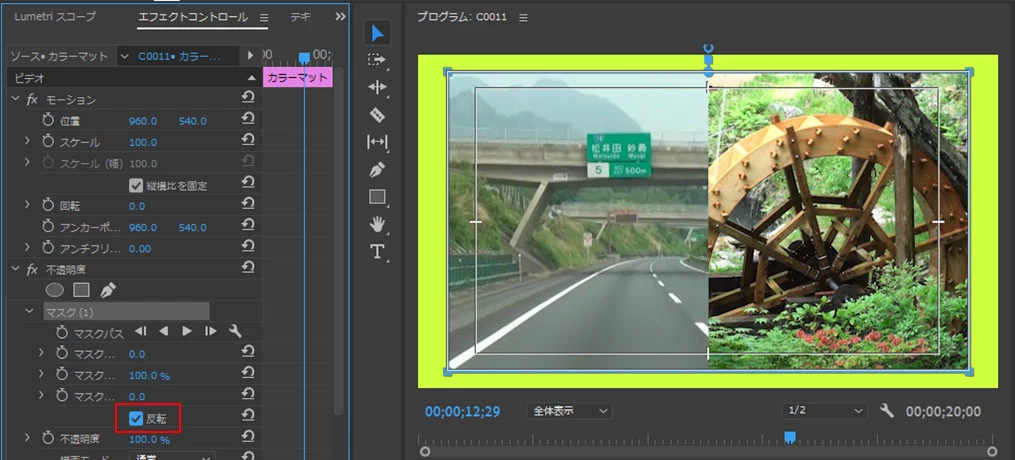Click the ソース・カラーマット label
Screen dimensions: 1015x460
point(61,56)
